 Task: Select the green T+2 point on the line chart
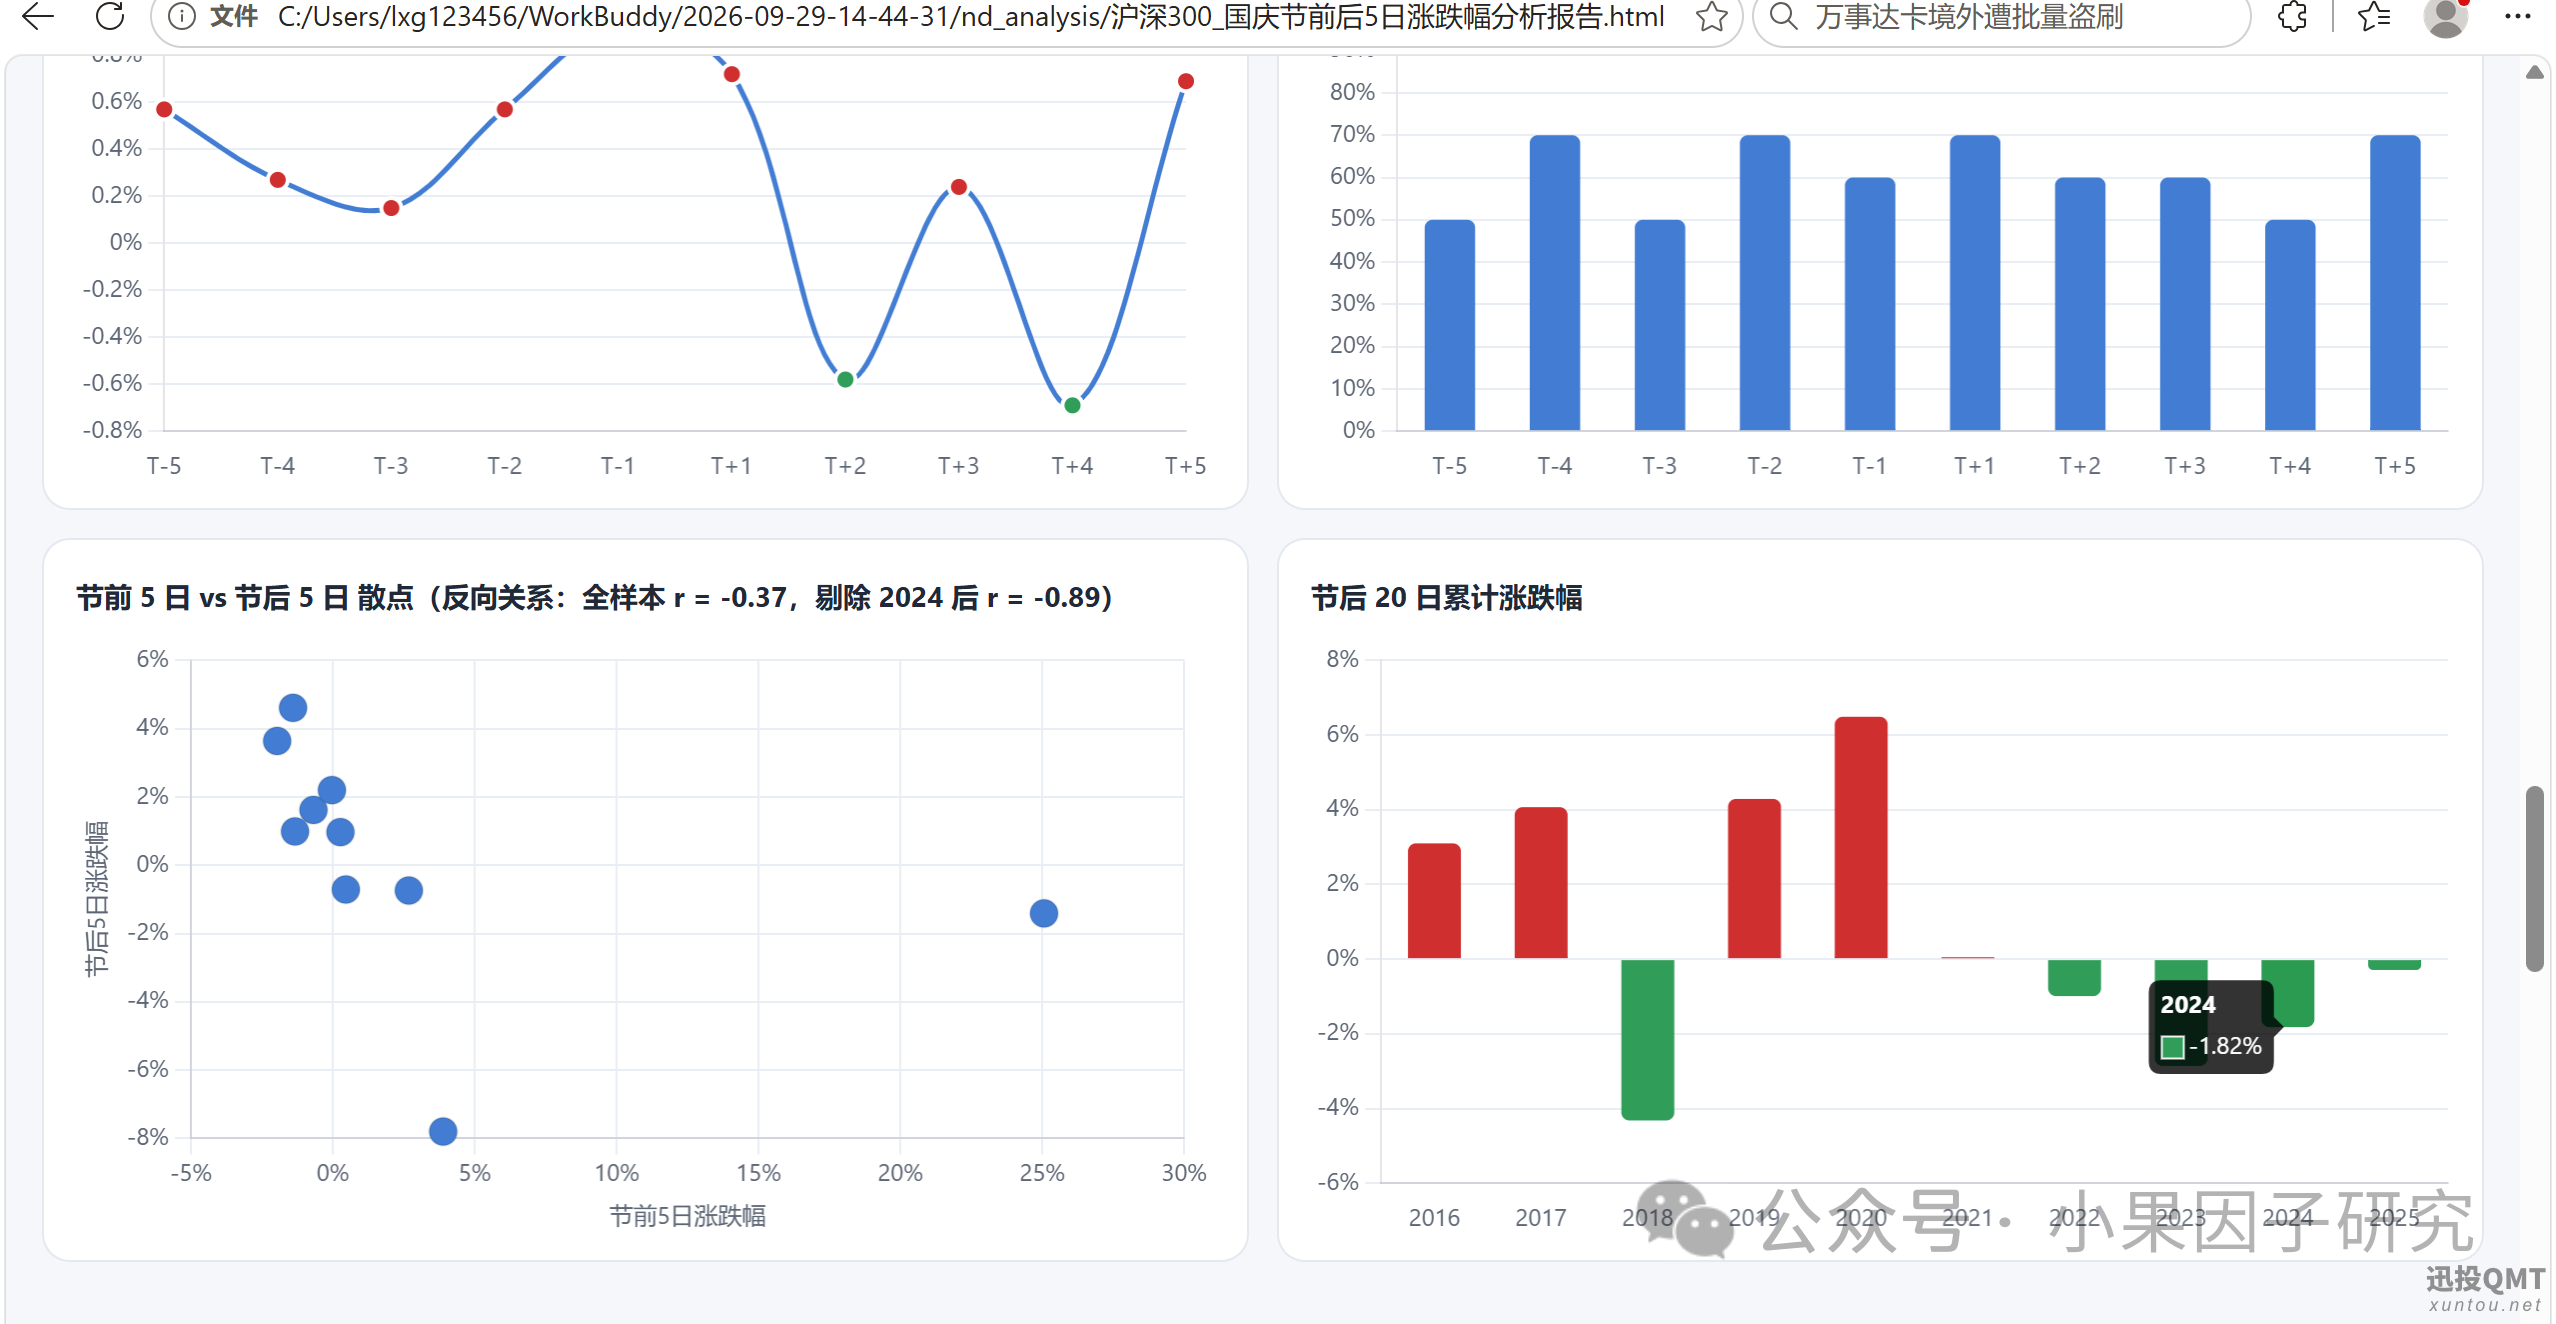tap(845, 379)
